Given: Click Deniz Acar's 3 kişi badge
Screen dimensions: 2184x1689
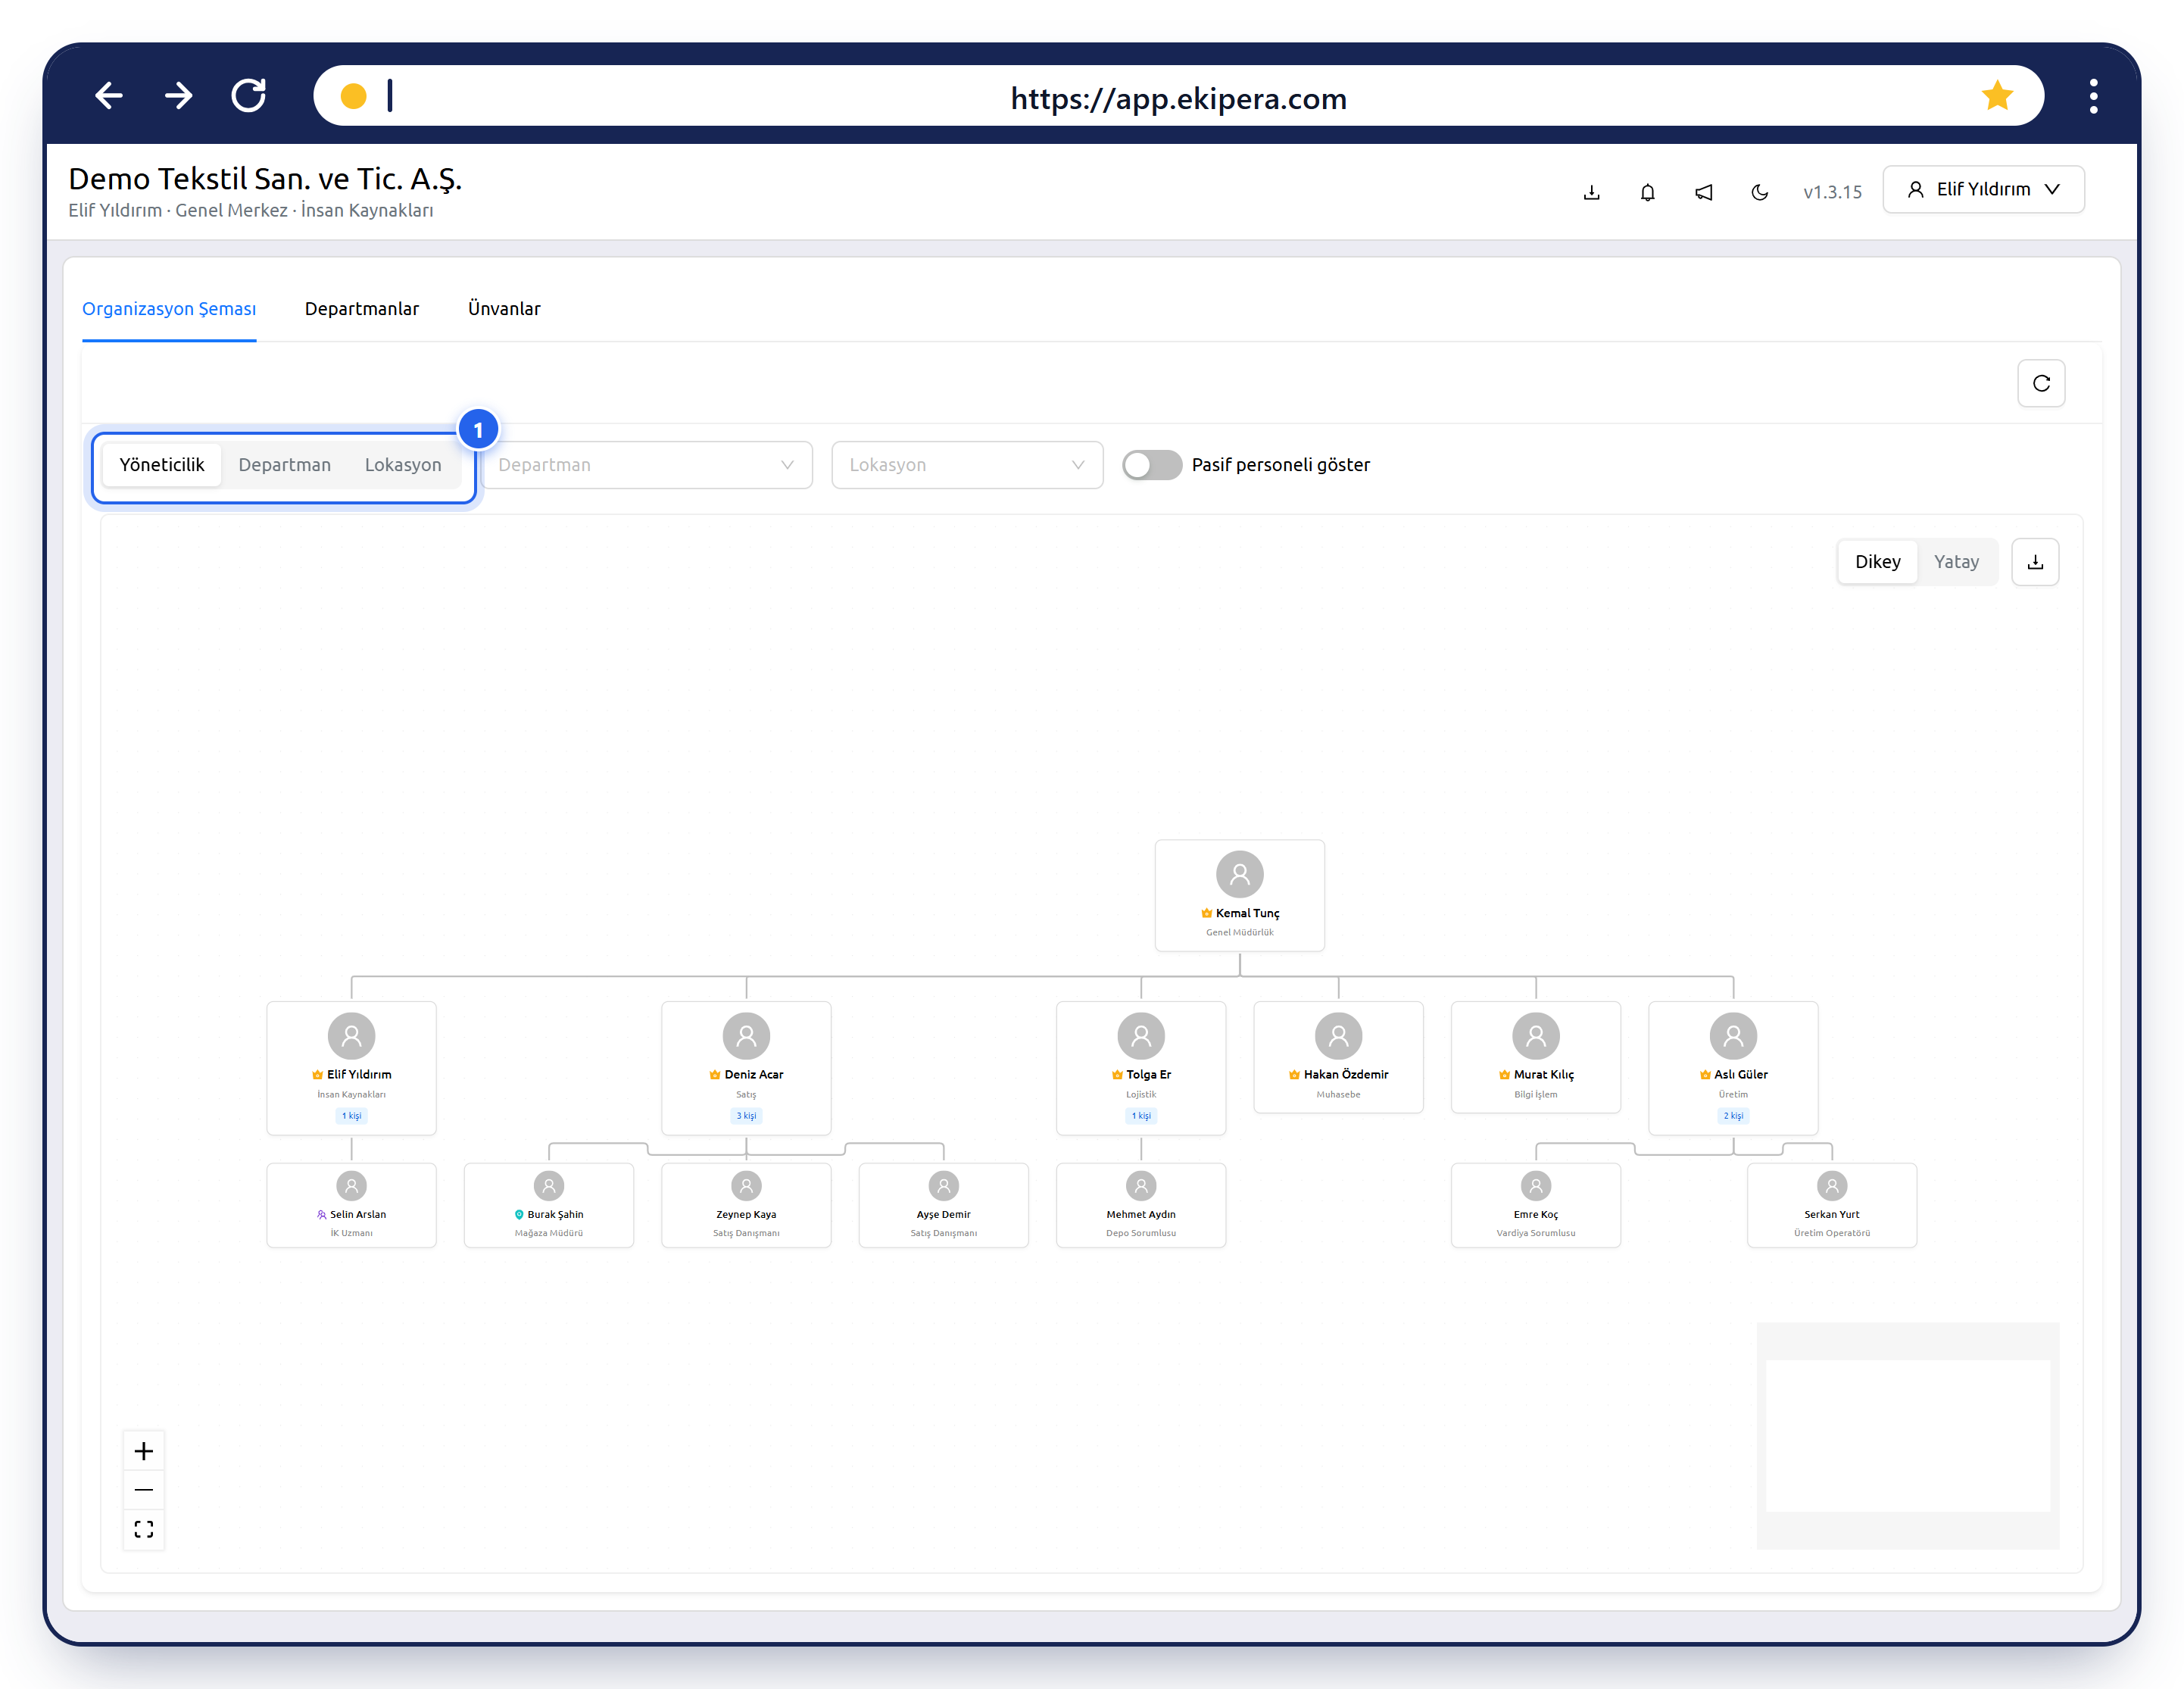Looking at the screenshot, I should coord(746,1116).
